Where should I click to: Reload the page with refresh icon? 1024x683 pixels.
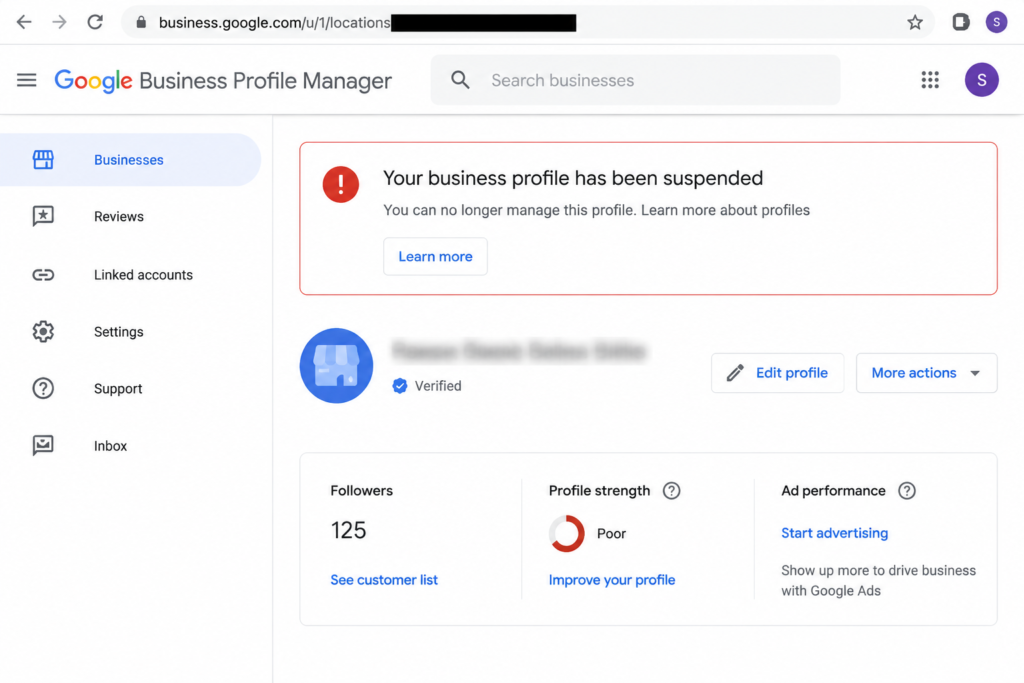[x=95, y=22]
